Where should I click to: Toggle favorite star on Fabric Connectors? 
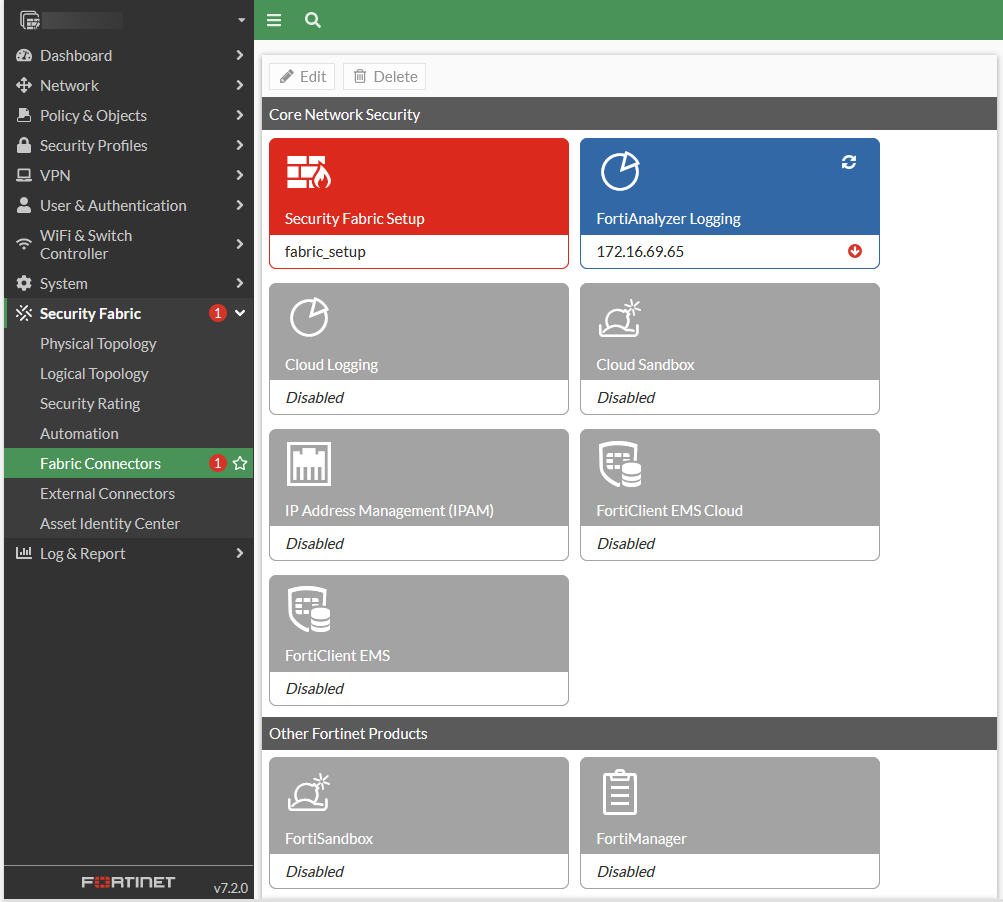240,464
